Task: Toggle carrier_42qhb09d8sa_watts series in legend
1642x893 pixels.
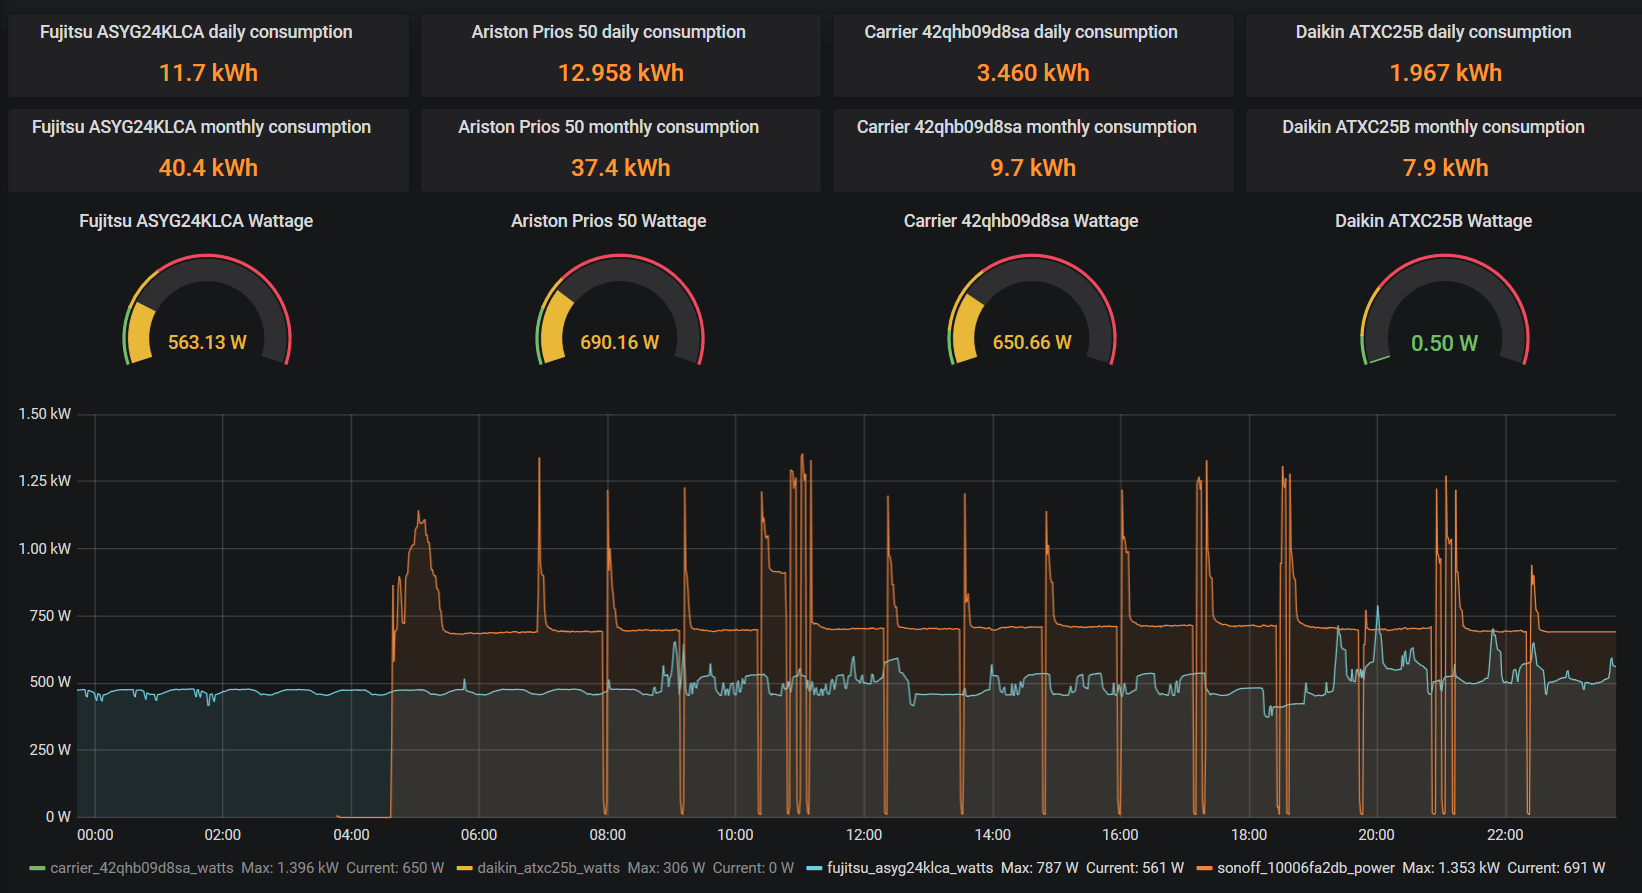Action: [142, 868]
